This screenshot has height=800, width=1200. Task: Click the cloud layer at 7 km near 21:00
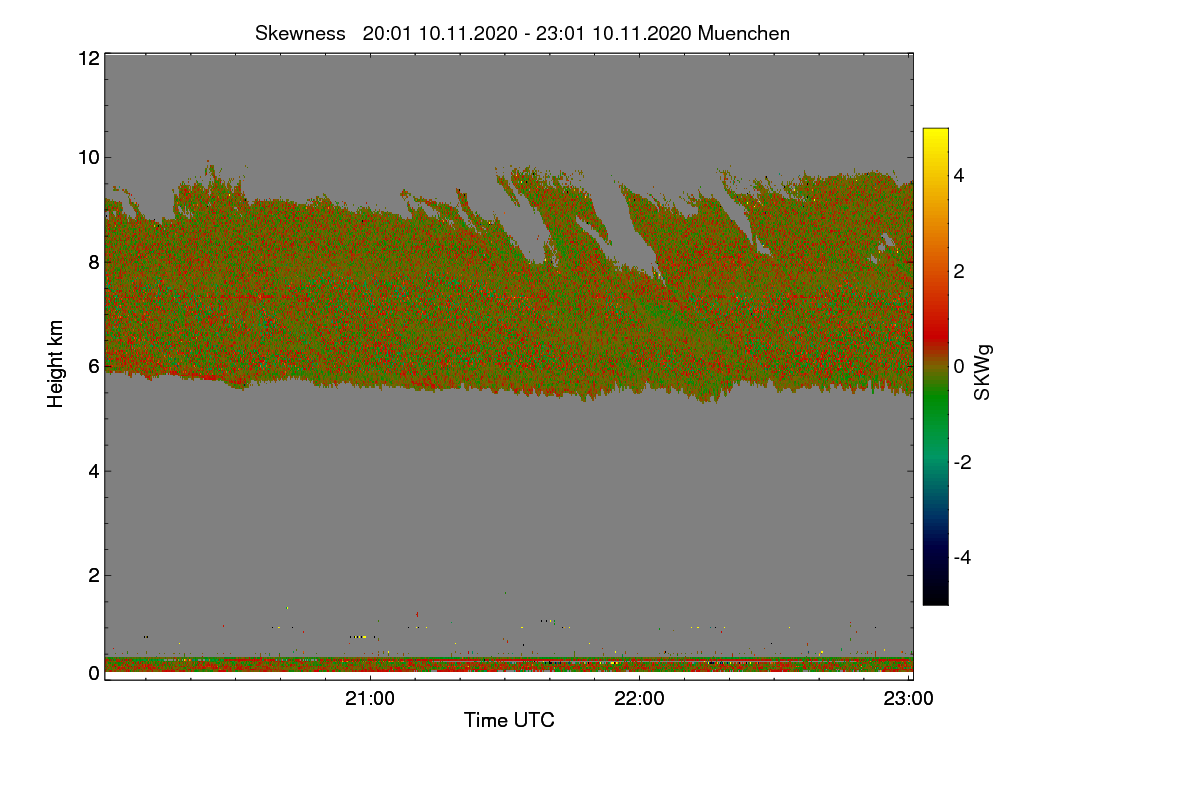pyautogui.click(x=370, y=314)
